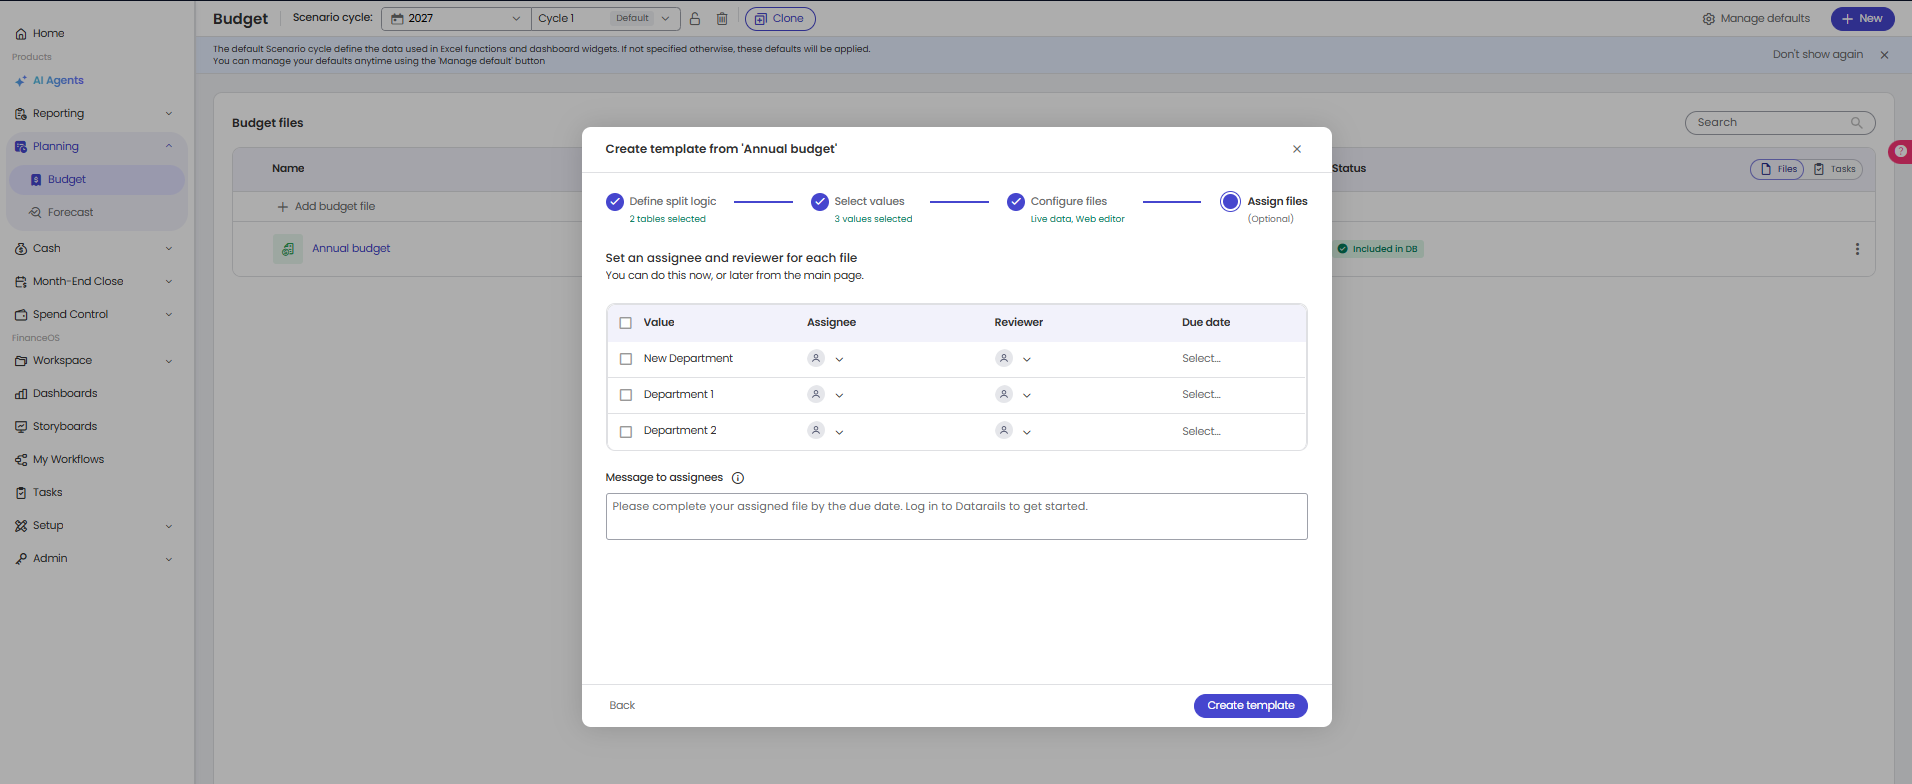Open Tasks from the sidebar
The image size is (1912, 784).
[x=39, y=492]
